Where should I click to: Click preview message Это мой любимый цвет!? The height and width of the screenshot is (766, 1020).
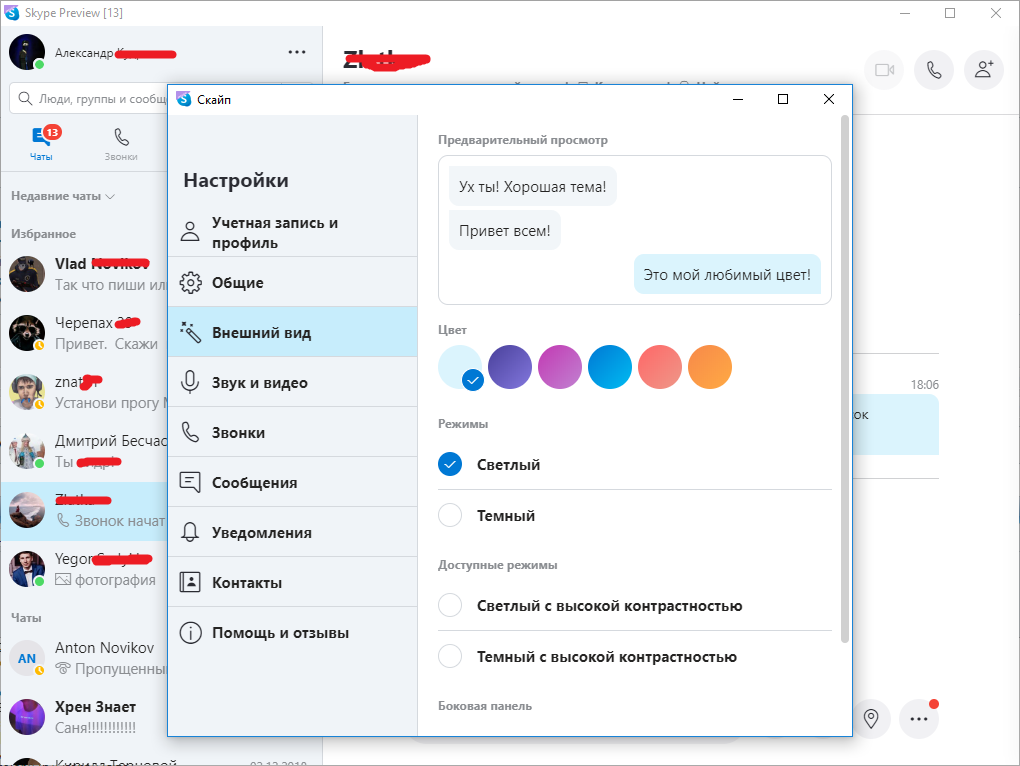coord(727,274)
